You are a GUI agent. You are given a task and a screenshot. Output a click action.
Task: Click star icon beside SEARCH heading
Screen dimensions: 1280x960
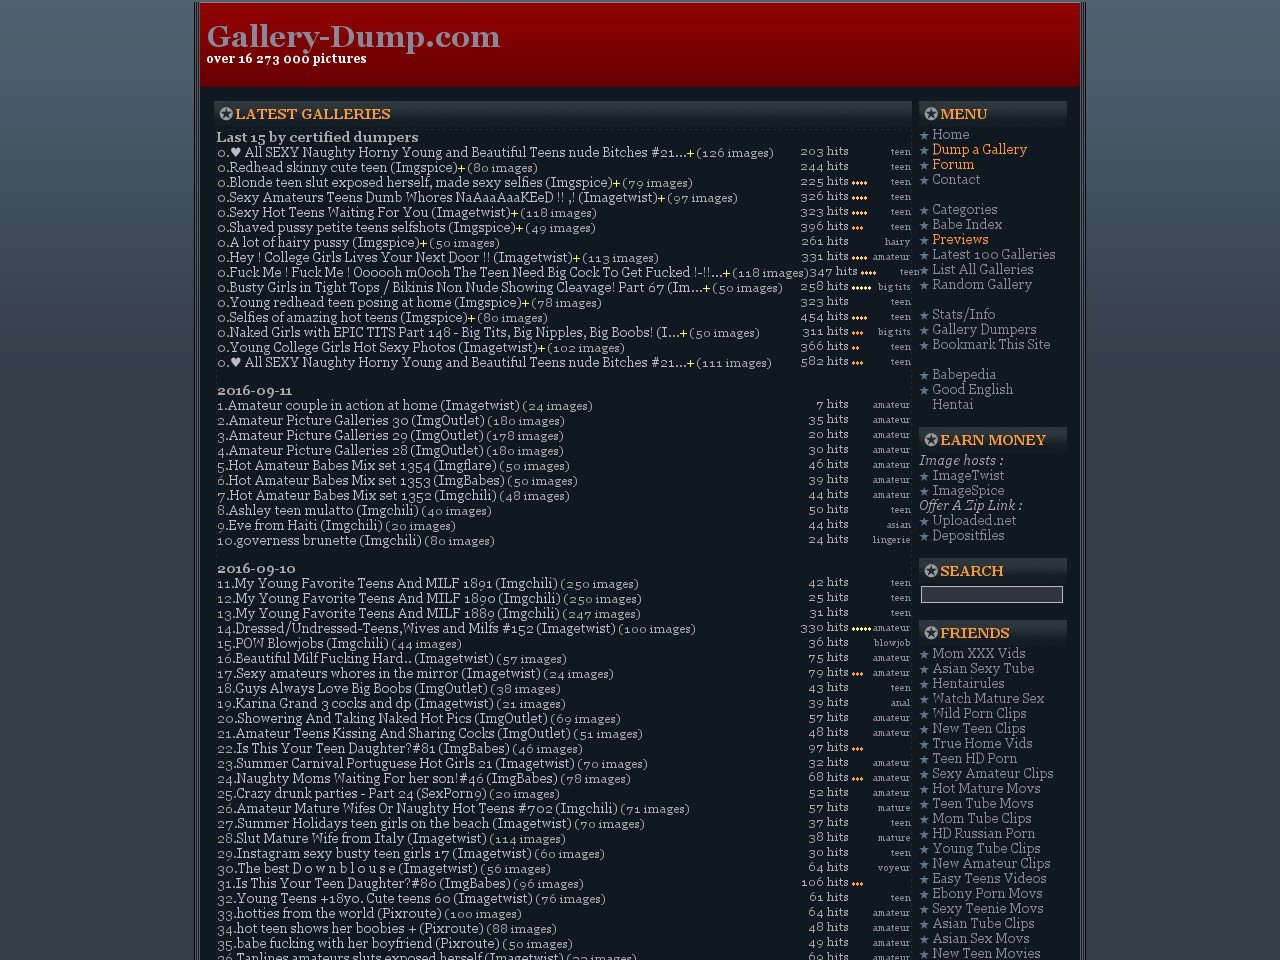tap(931, 571)
